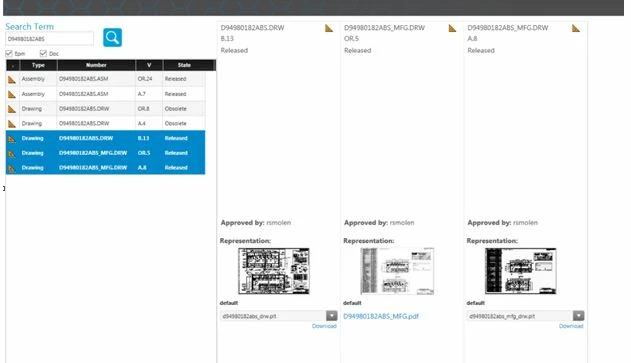
Task: Select D94980182ABS.DRW in the OR.8 row
Action: coord(84,109)
